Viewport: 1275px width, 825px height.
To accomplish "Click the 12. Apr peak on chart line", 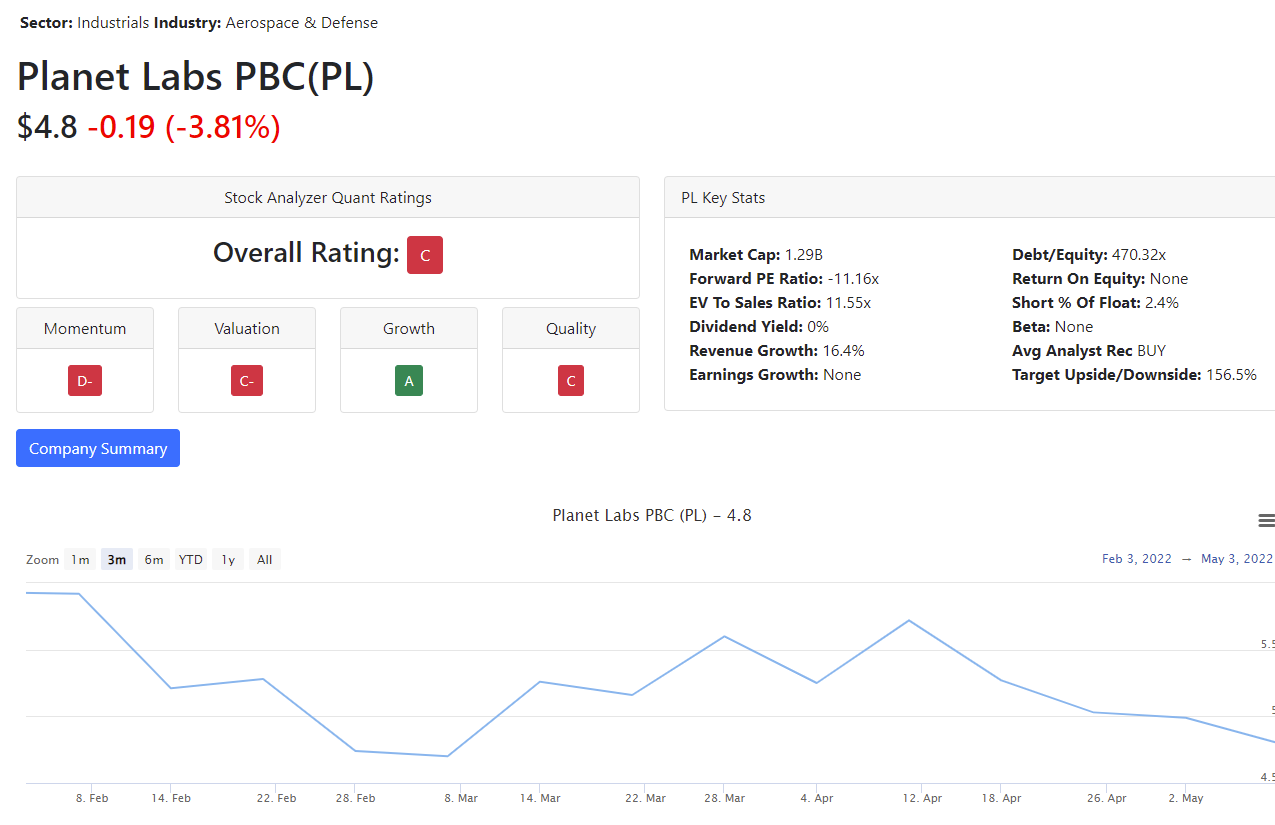I will click(x=909, y=621).
